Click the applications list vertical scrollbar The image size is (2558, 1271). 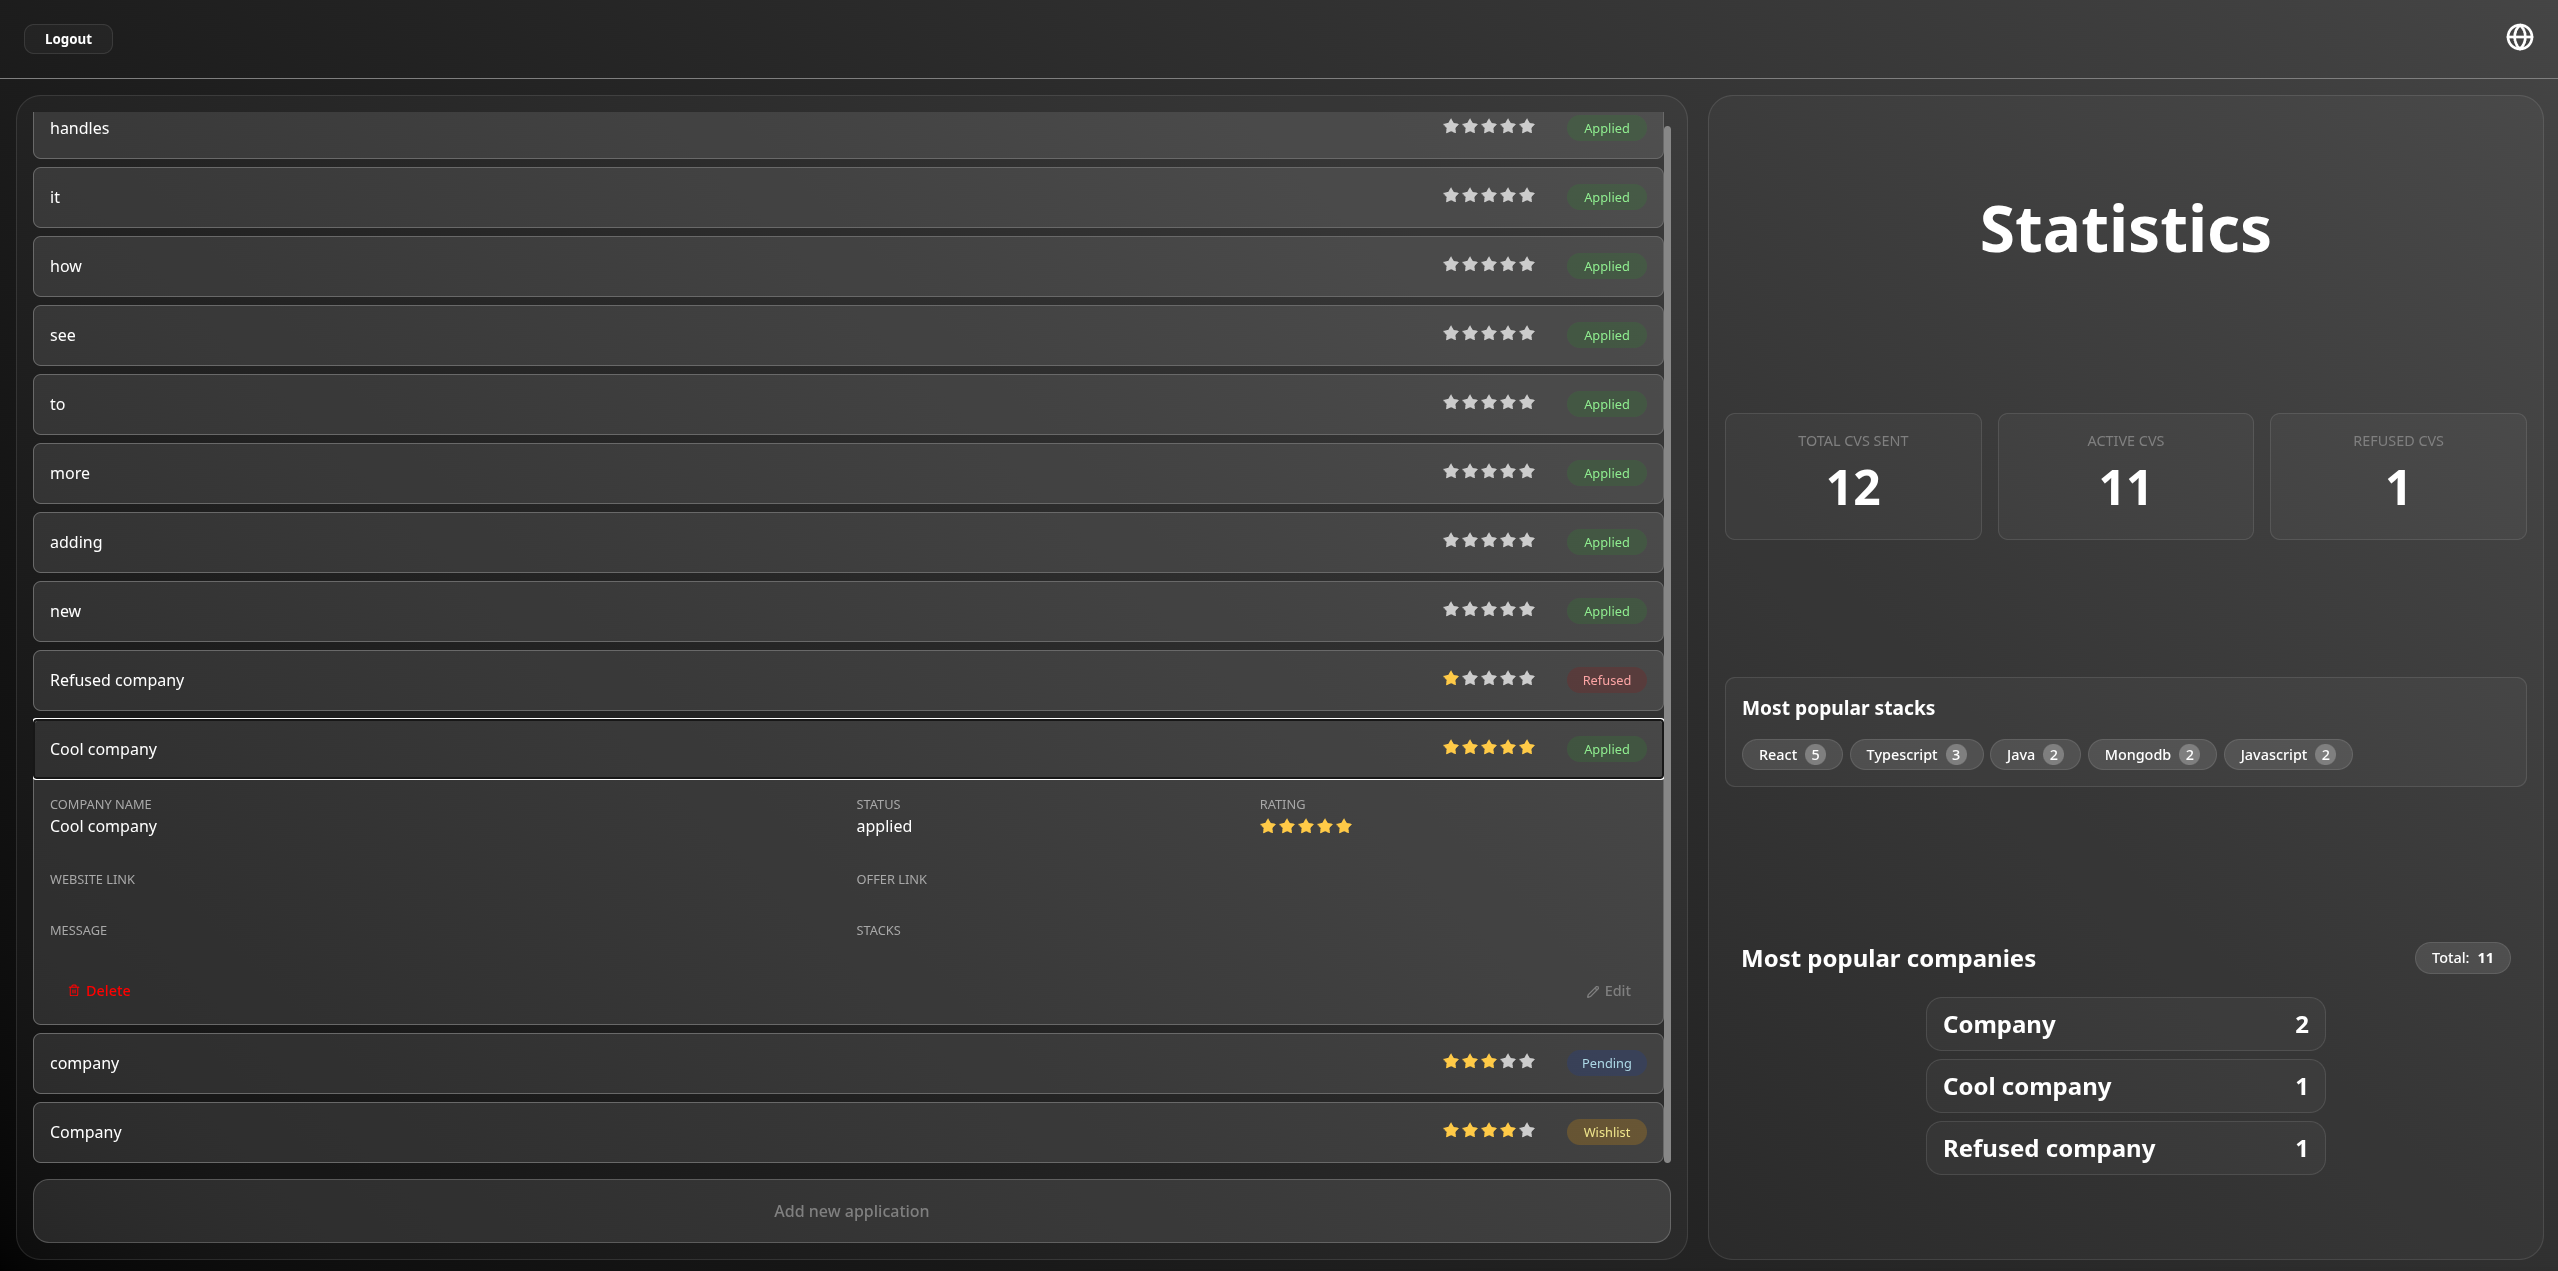point(1667,640)
